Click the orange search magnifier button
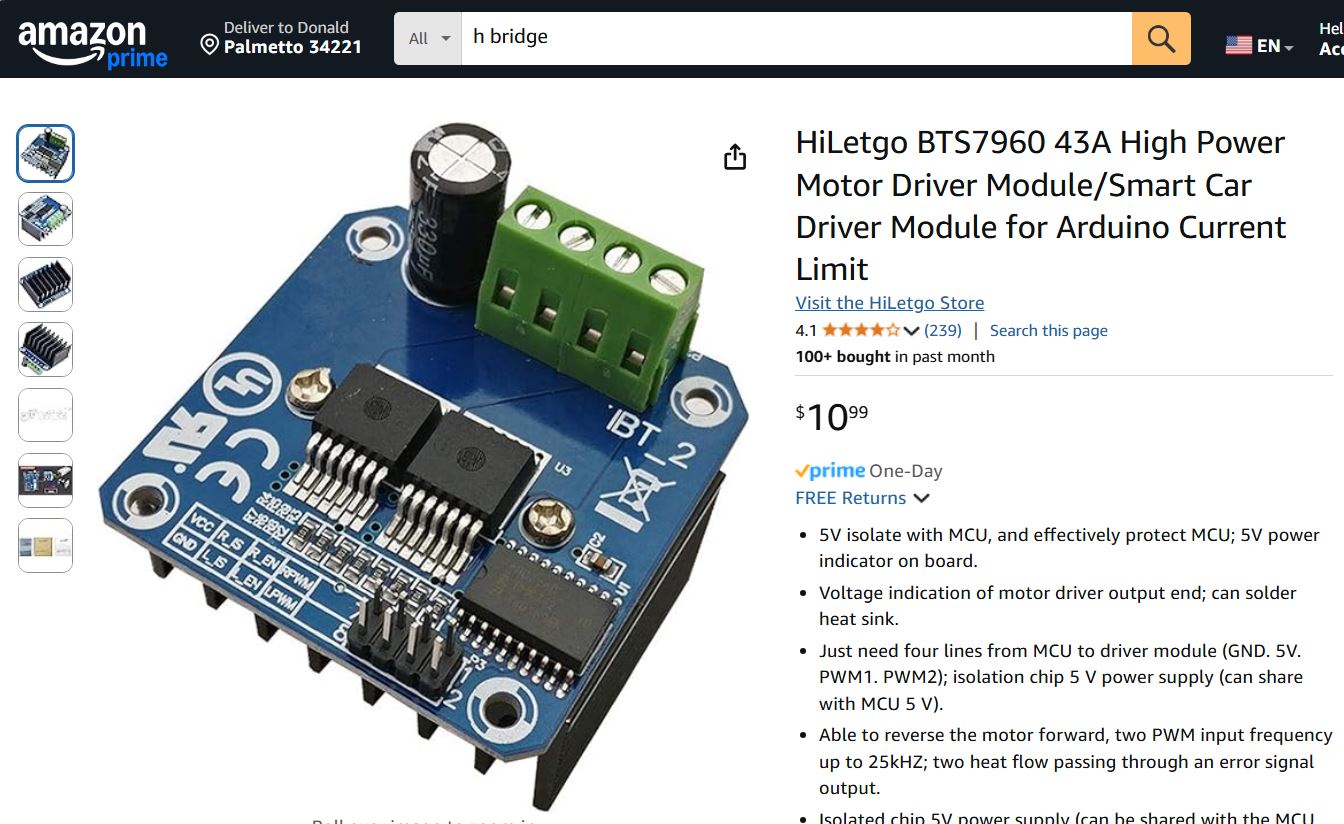The image size is (1344, 824). 1161,39
